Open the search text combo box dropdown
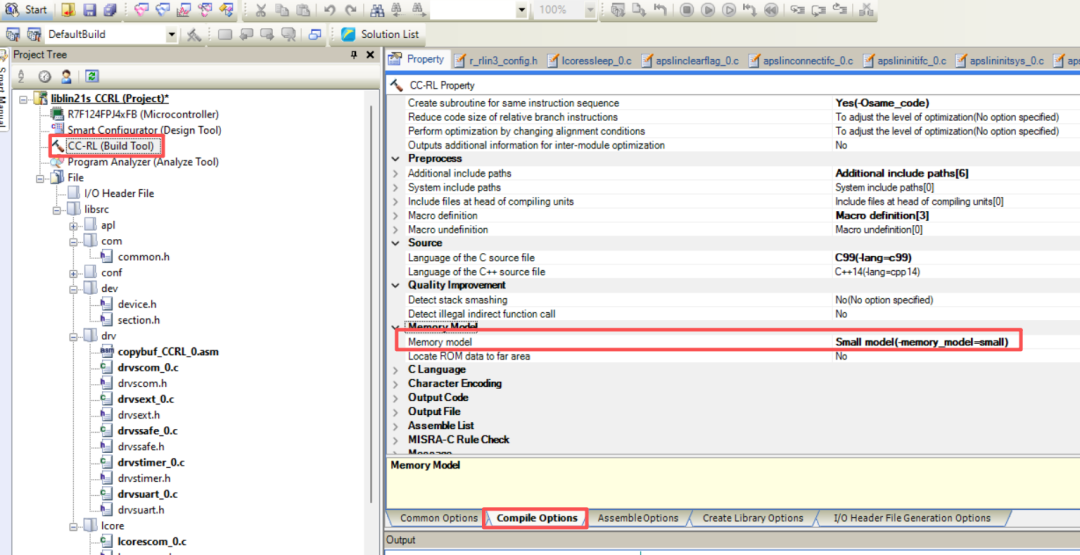 [x=521, y=10]
